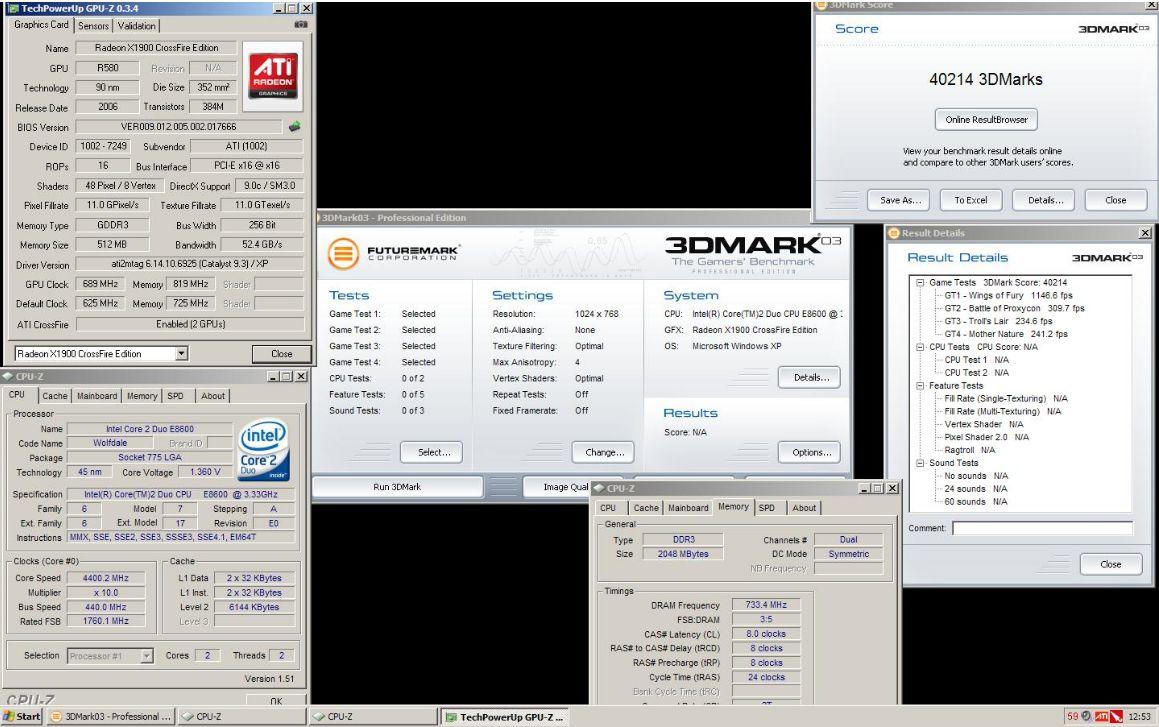Screen dimensions: 1159x727
Task: Click Select... button under Tests
Action: pyautogui.click(x=432, y=452)
